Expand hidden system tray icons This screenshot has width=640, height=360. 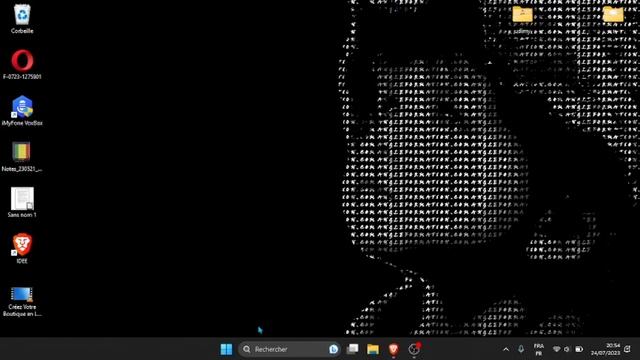506,349
